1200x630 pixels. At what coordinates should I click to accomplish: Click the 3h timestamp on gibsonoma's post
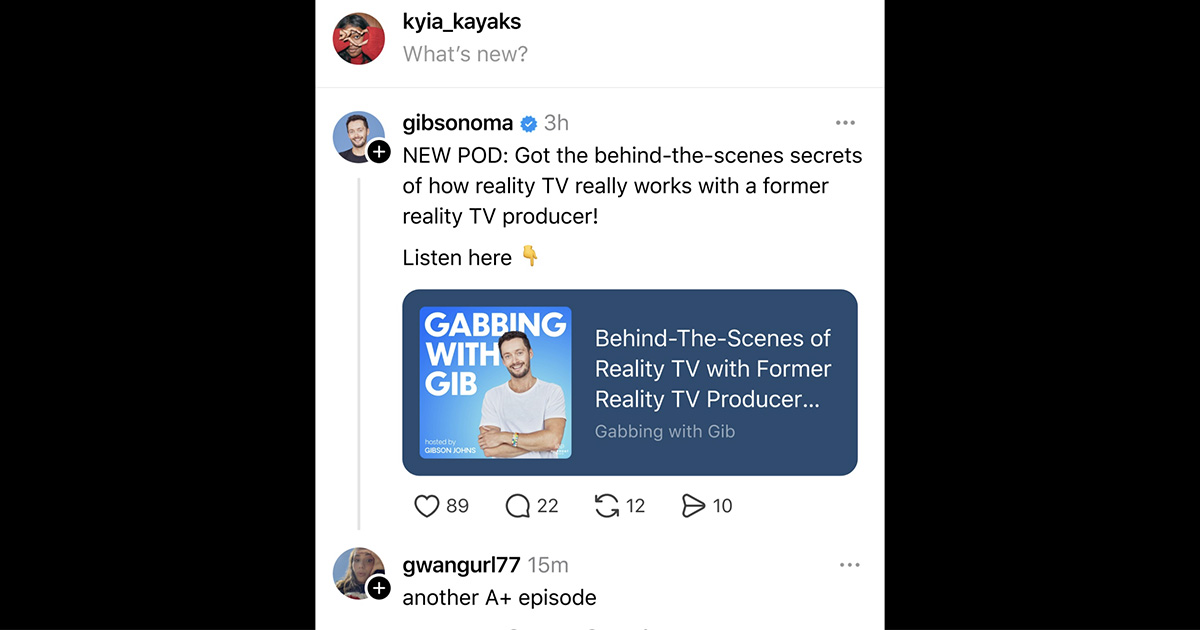556,123
